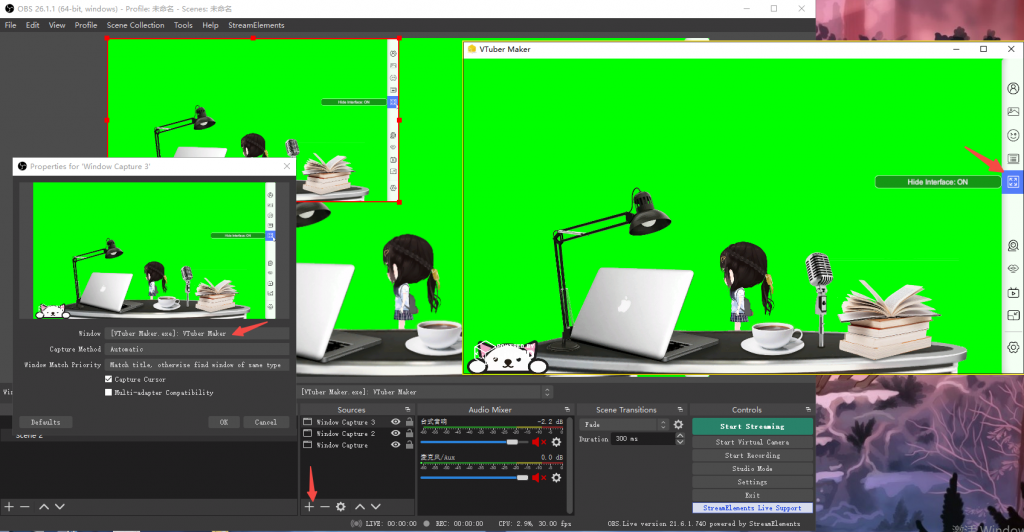The height and width of the screenshot is (532, 1024).
Task: Open the StreamElements menu
Action: click(x=256, y=25)
